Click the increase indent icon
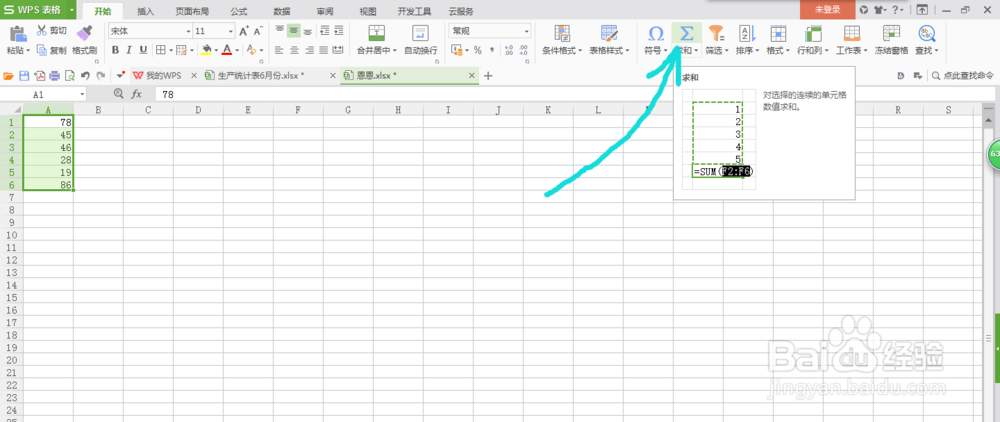Screen dimensions: 1000x422 338,31
